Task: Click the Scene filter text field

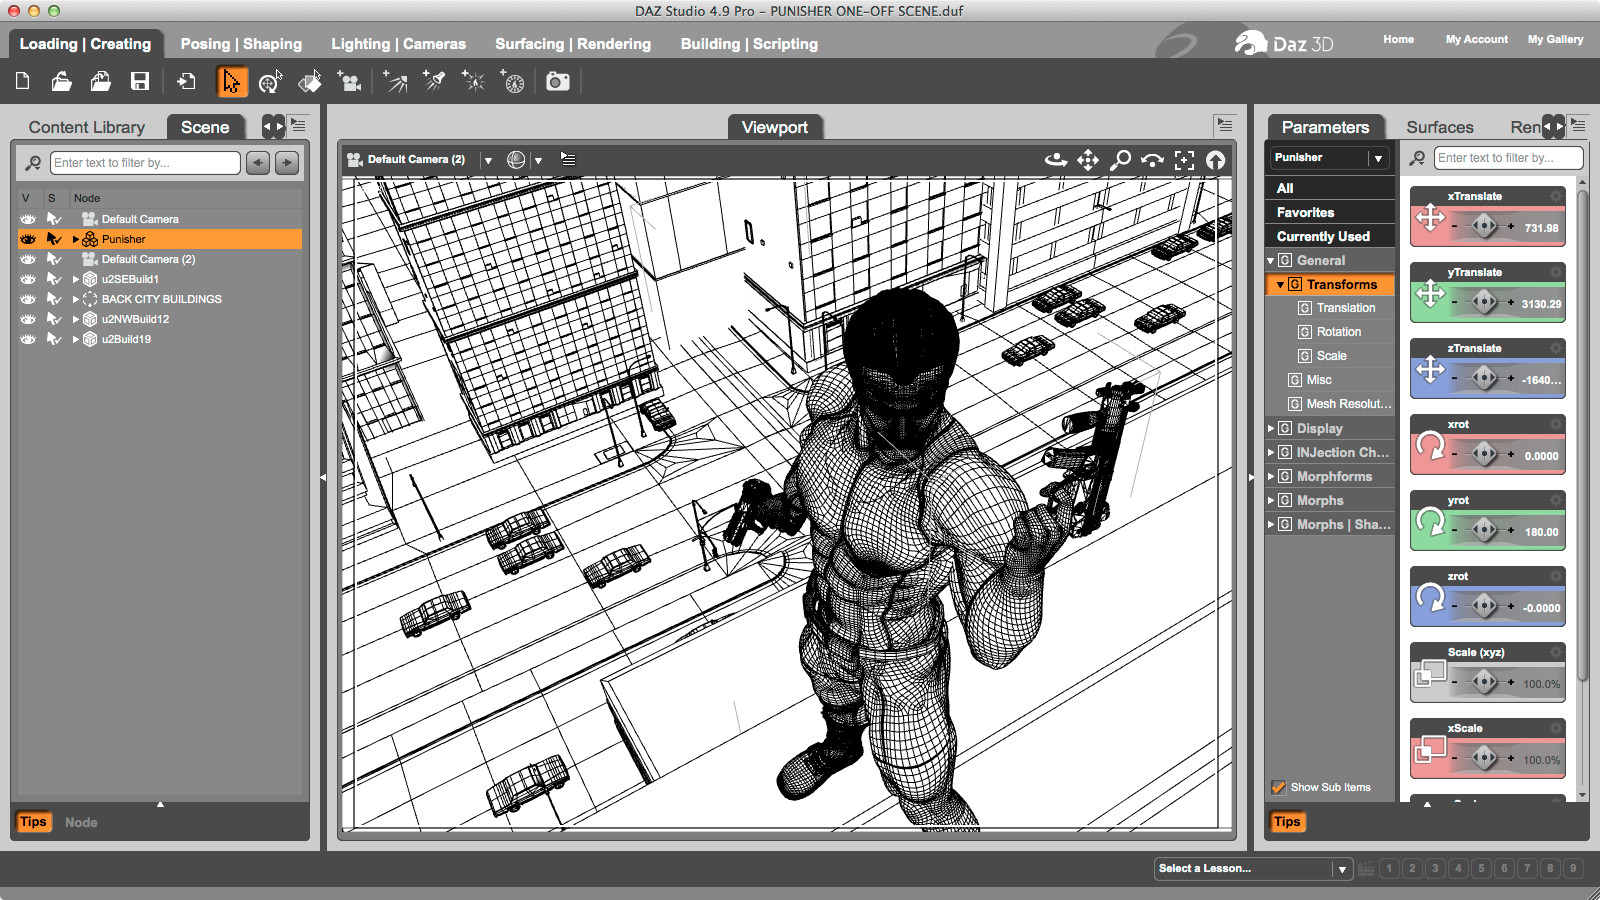Action: 145,163
